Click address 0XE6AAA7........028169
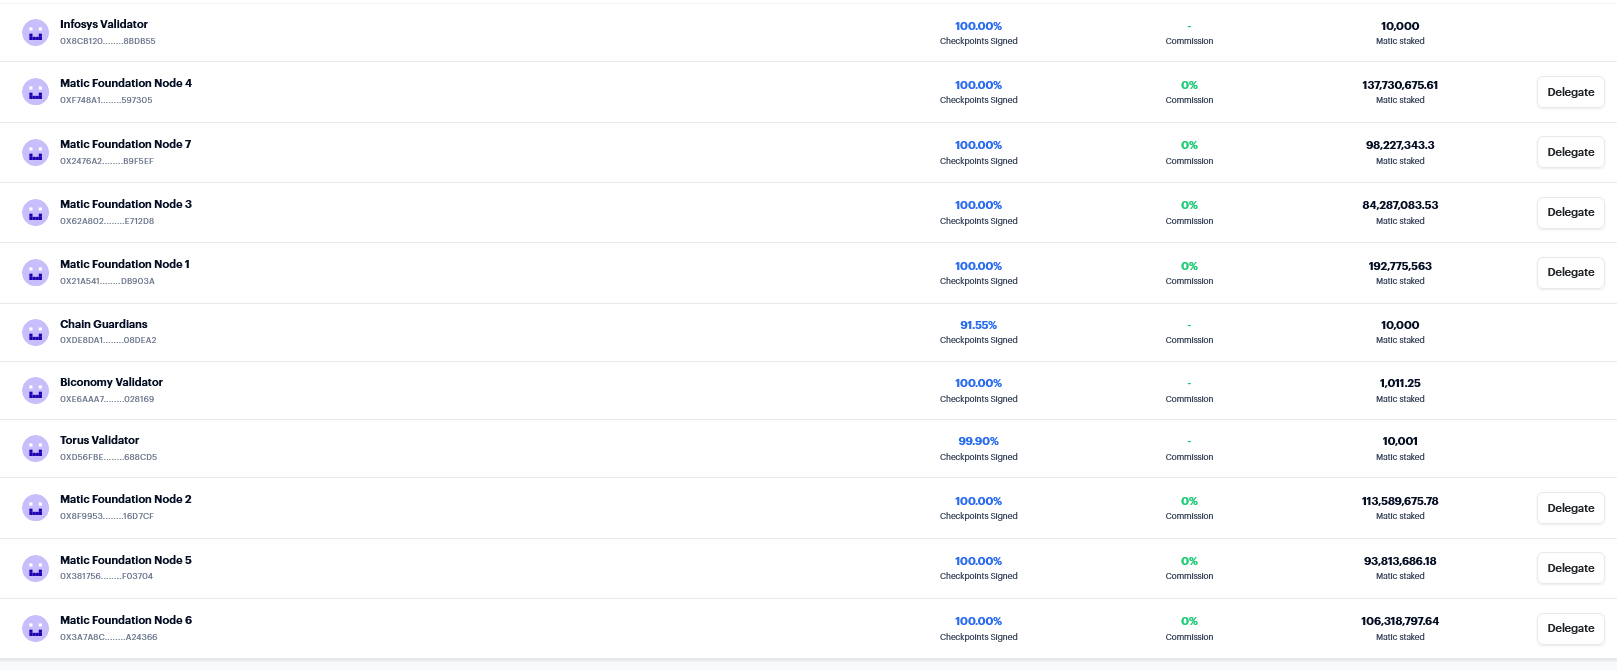This screenshot has height=670, width=1617. [107, 399]
